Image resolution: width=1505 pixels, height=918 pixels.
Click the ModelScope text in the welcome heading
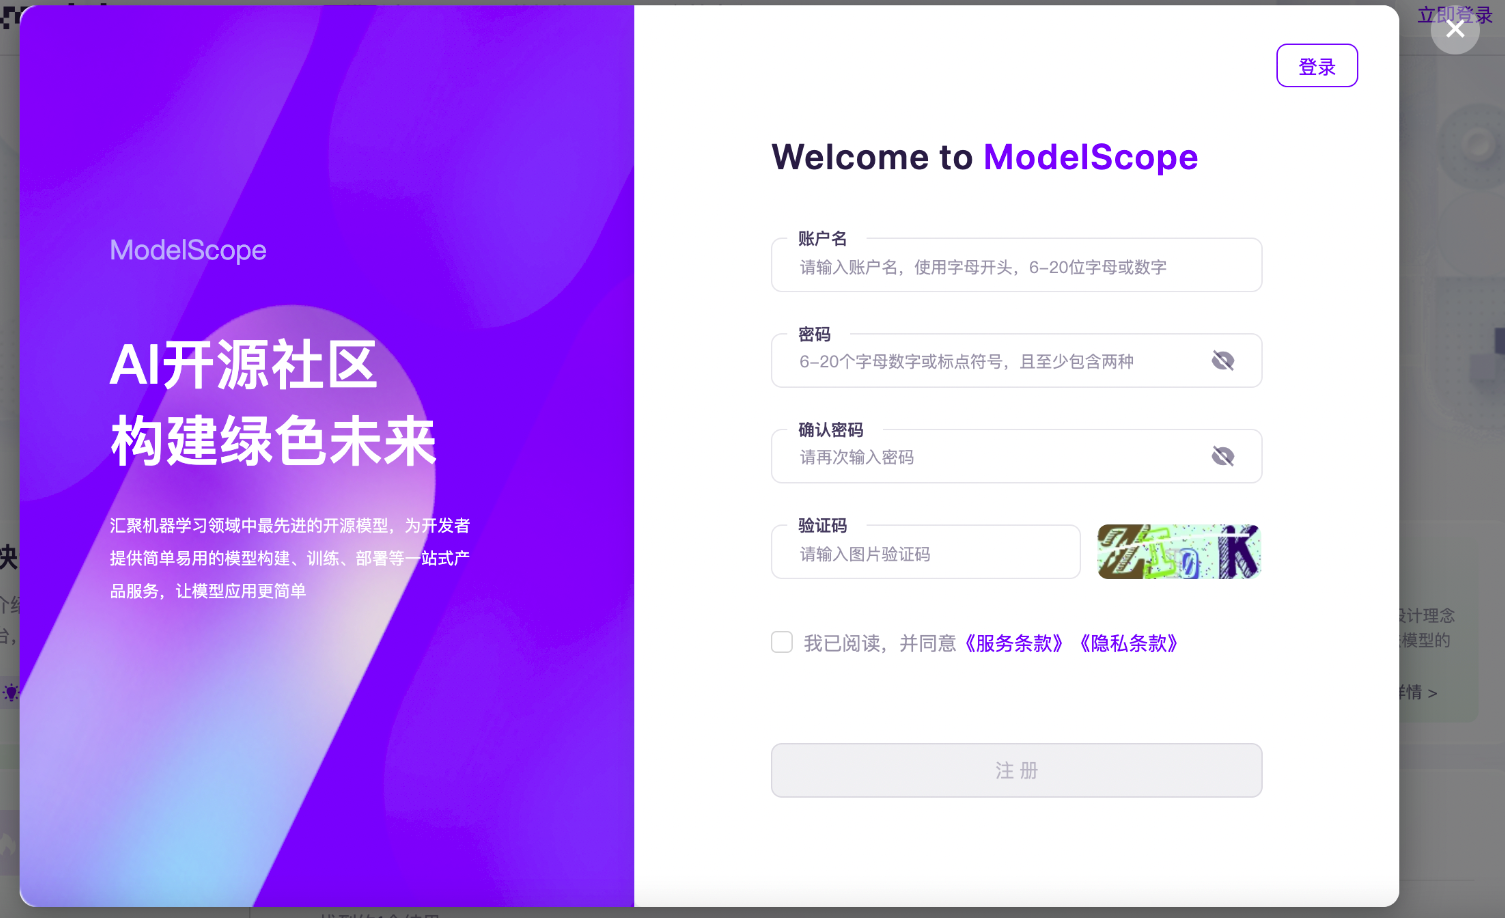click(1089, 157)
